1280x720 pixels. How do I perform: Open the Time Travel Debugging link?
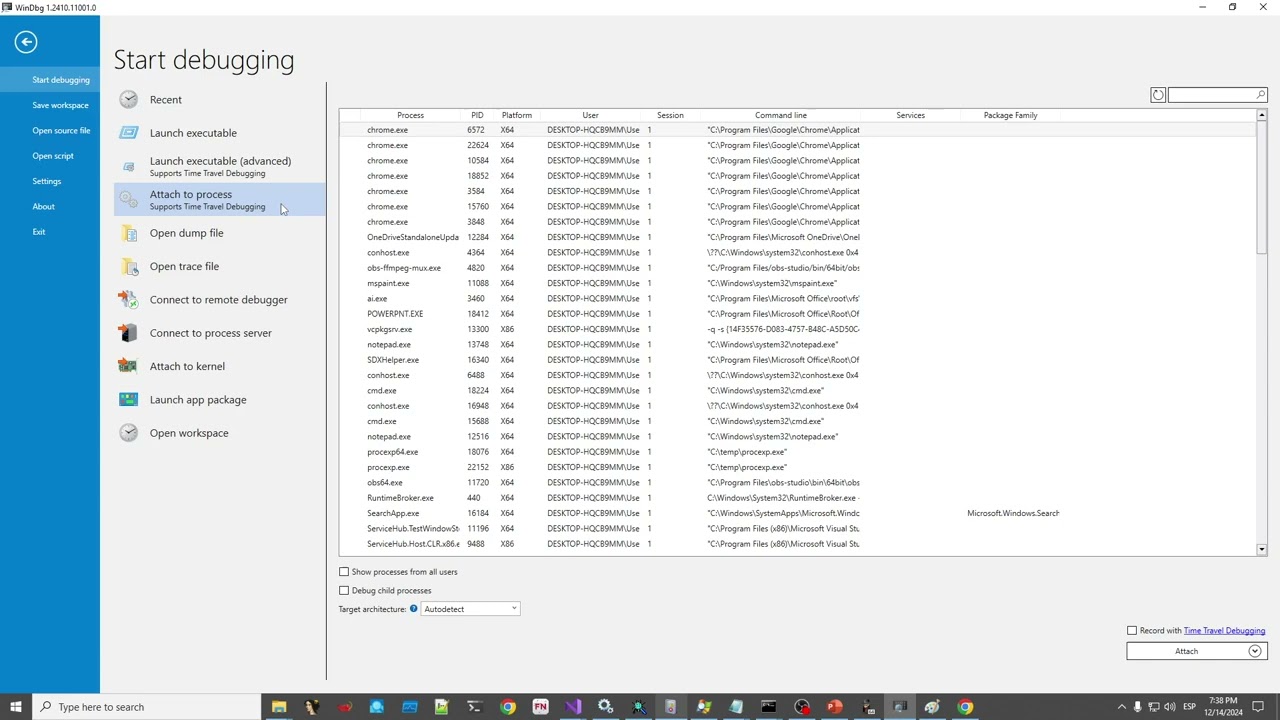click(1224, 631)
